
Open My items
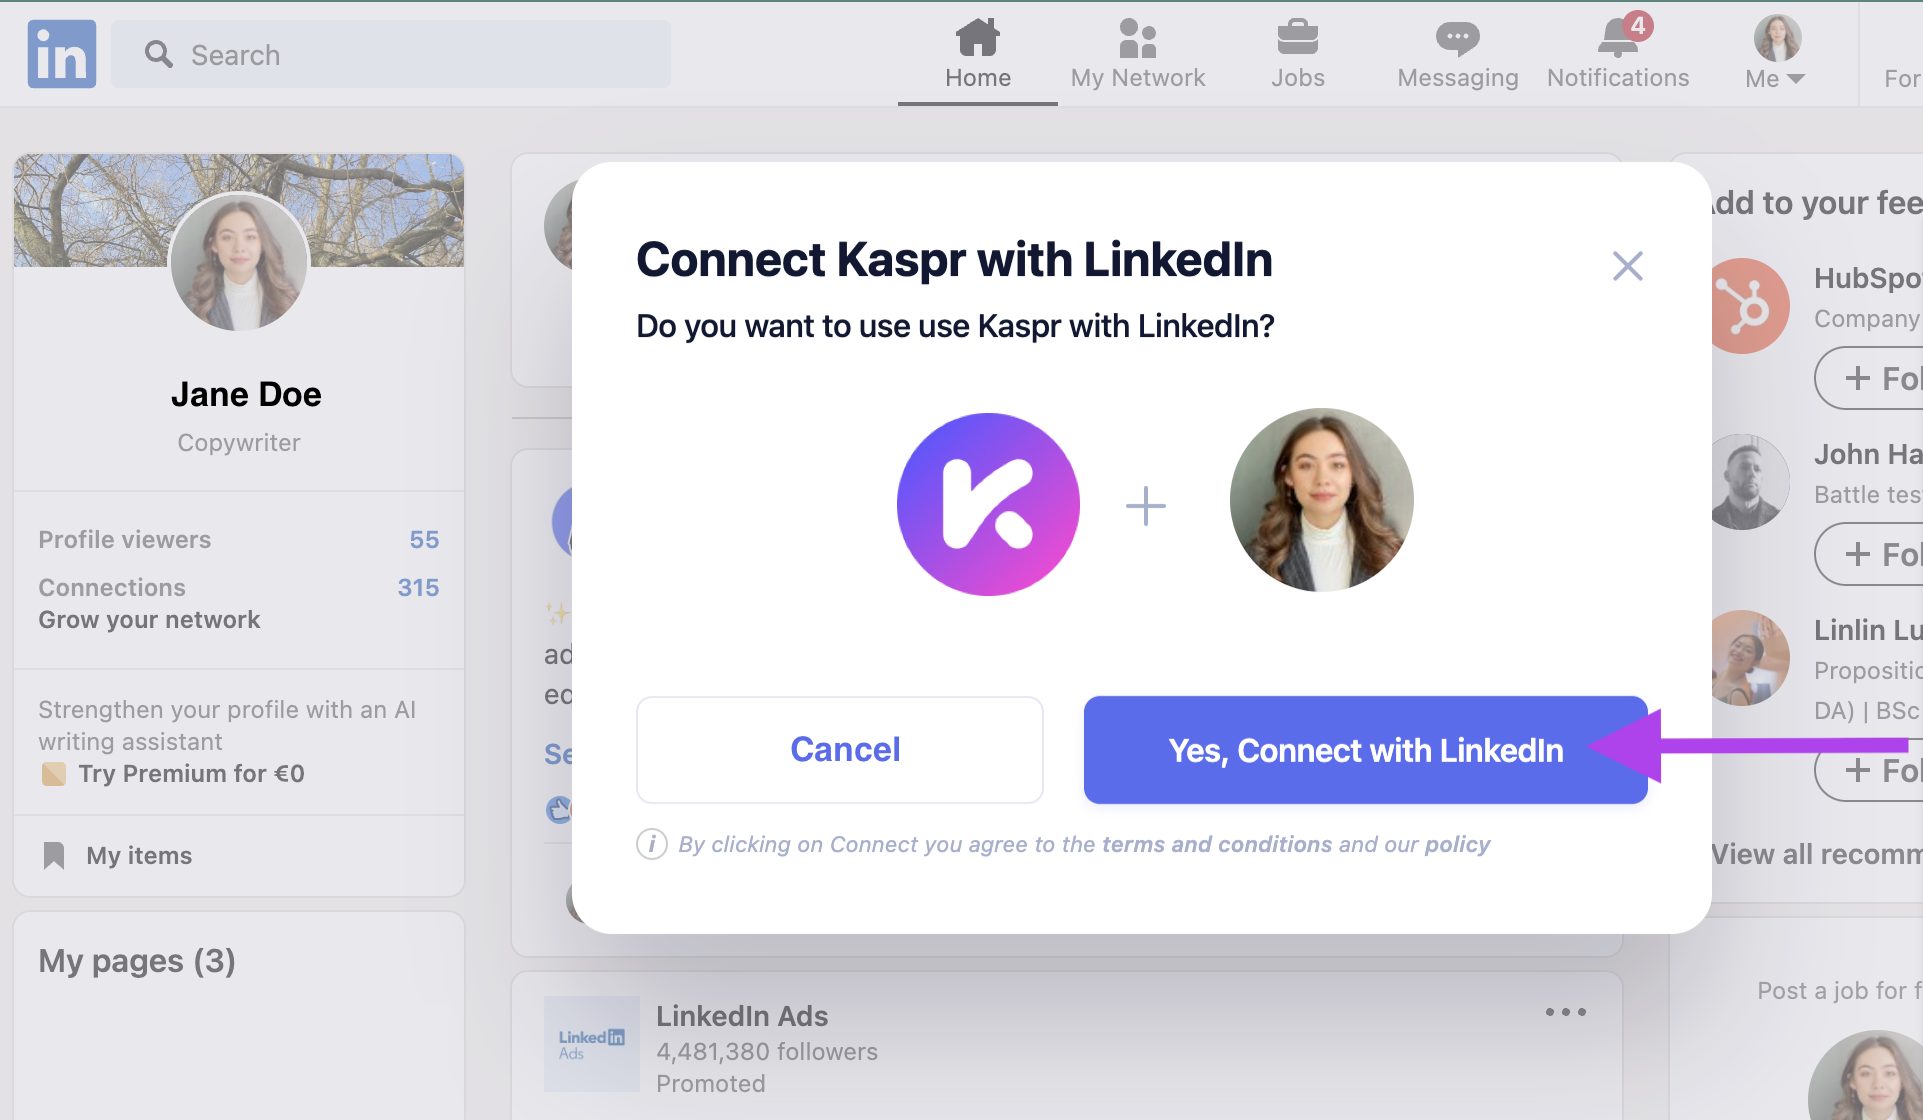click(x=139, y=856)
